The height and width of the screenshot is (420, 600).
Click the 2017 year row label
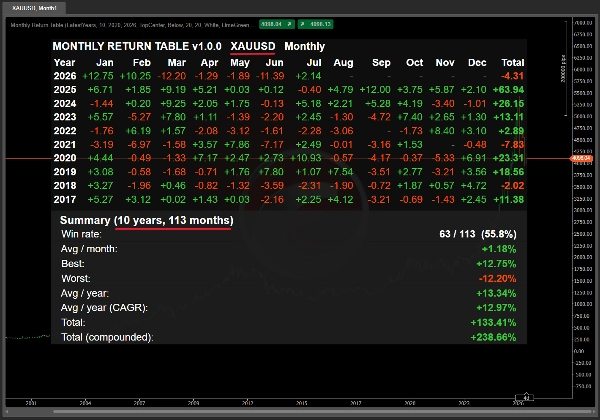pyautogui.click(x=65, y=199)
